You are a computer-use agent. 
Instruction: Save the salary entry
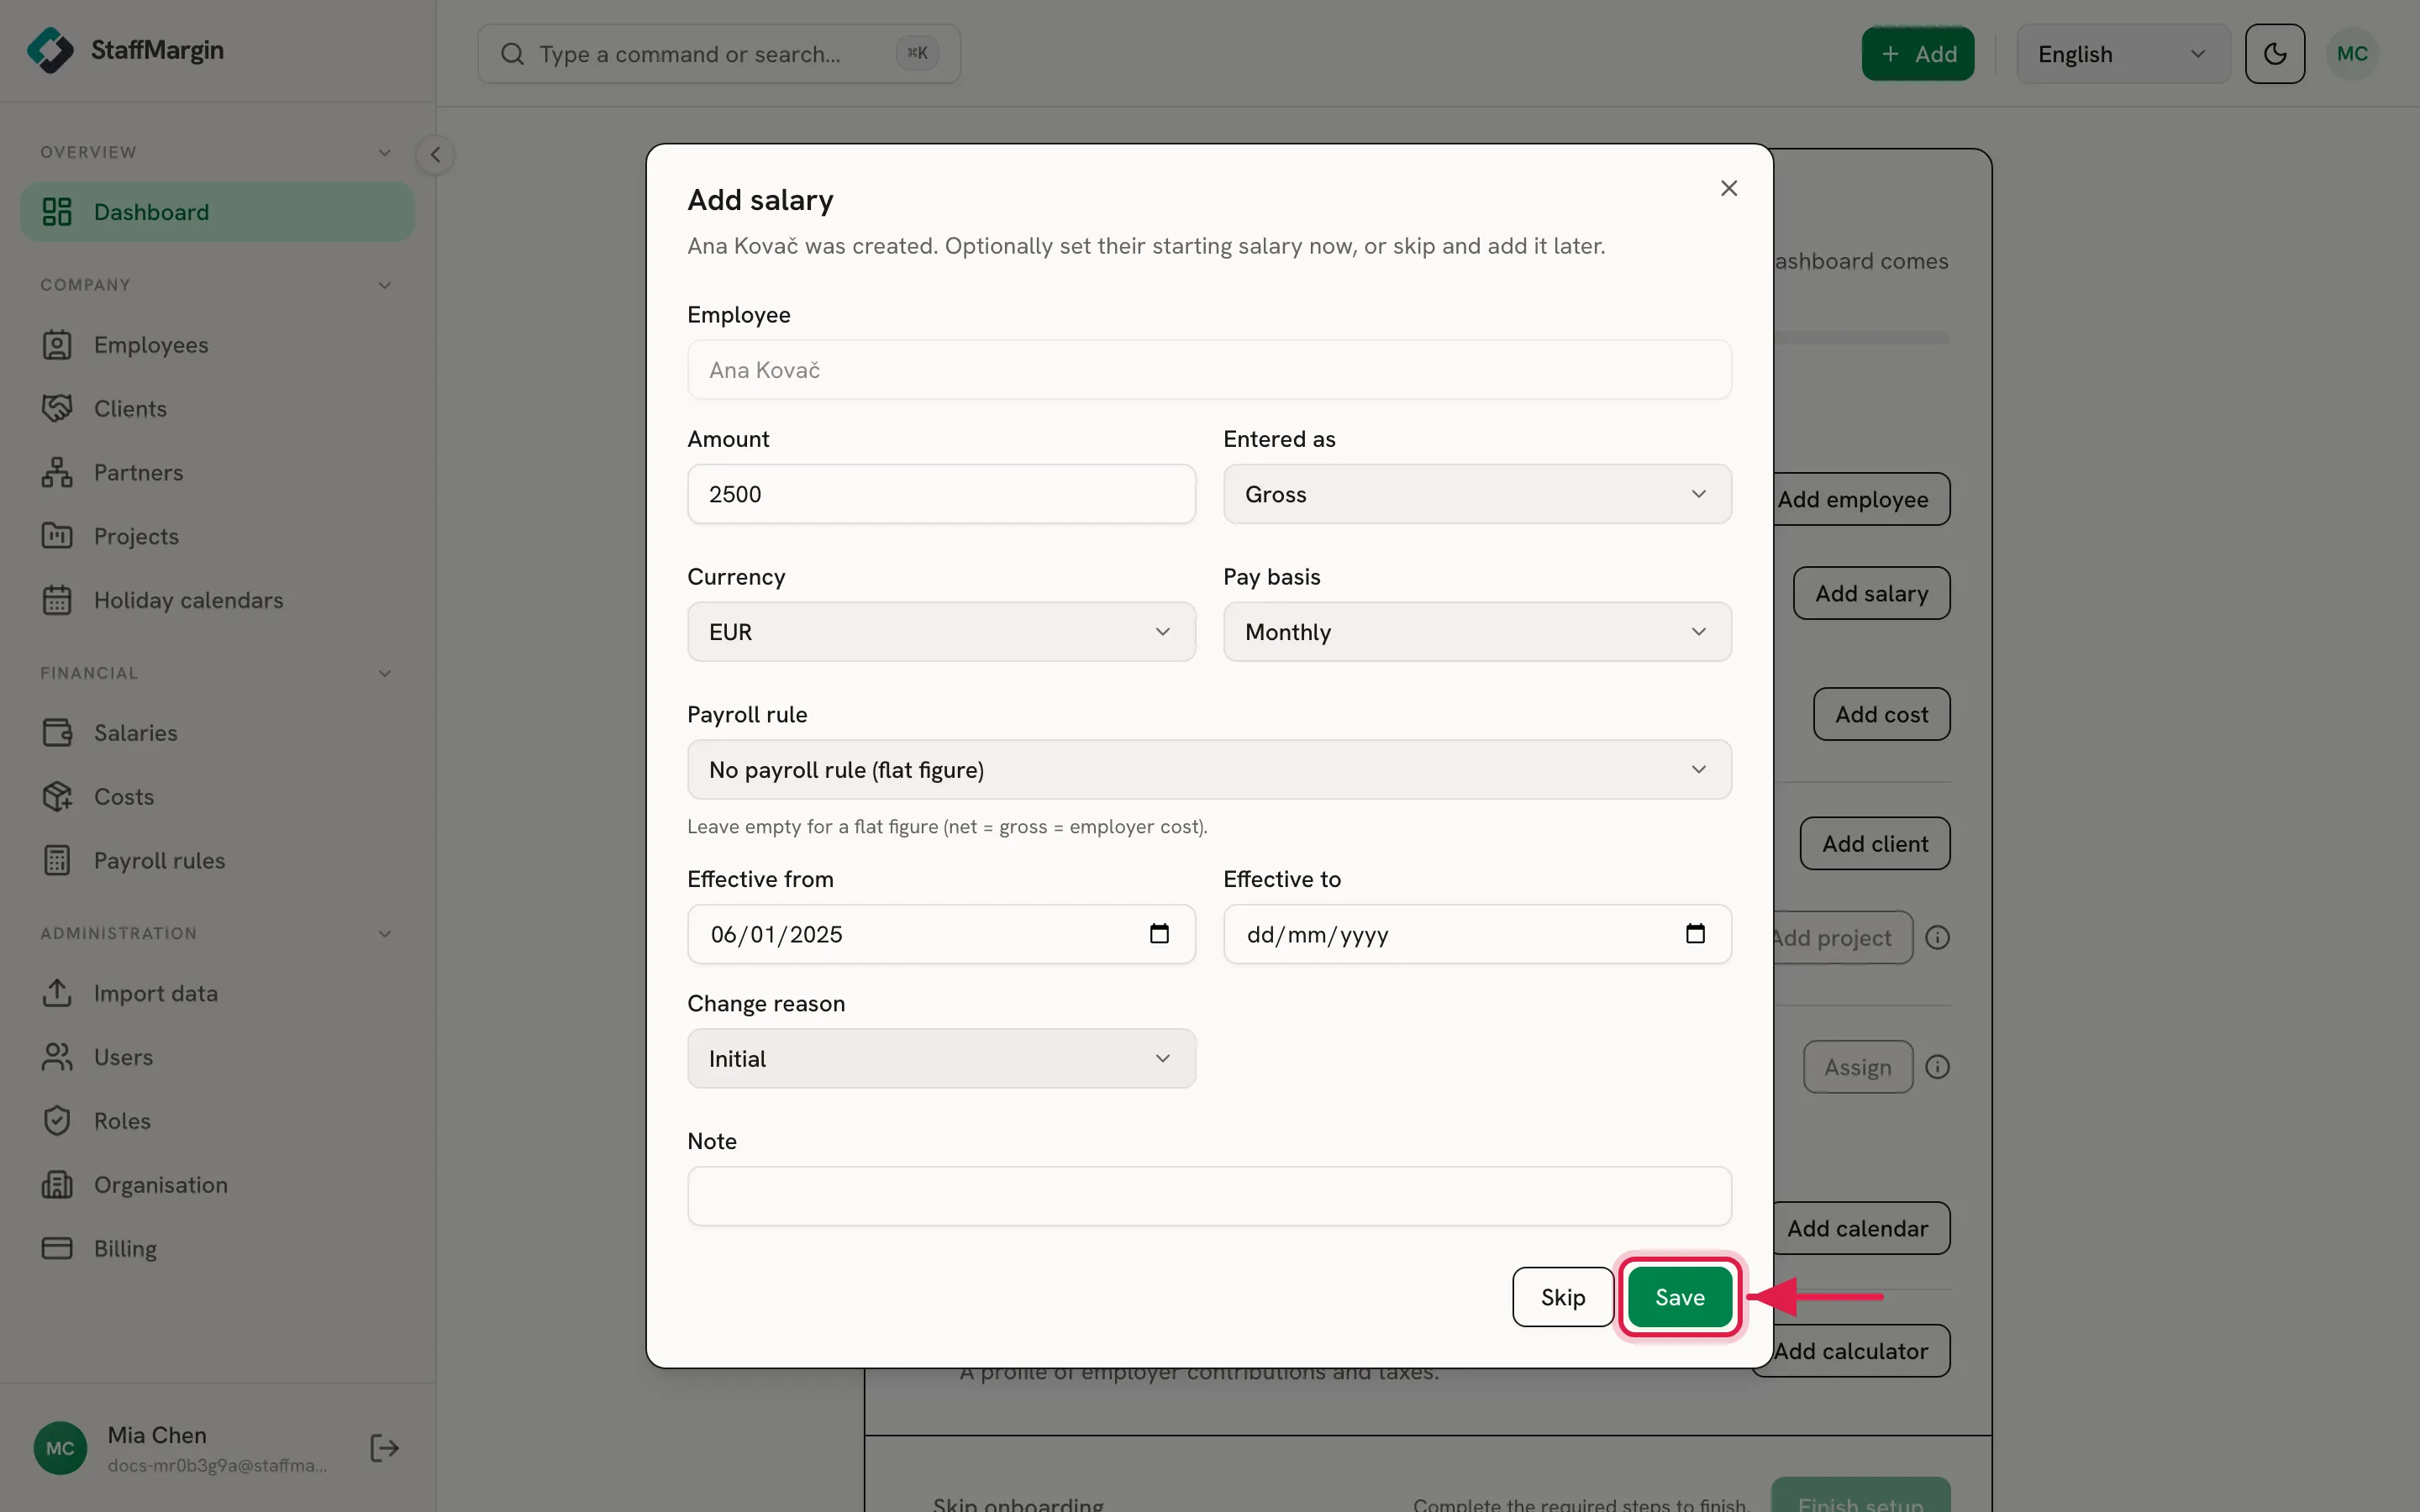point(1680,1297)
